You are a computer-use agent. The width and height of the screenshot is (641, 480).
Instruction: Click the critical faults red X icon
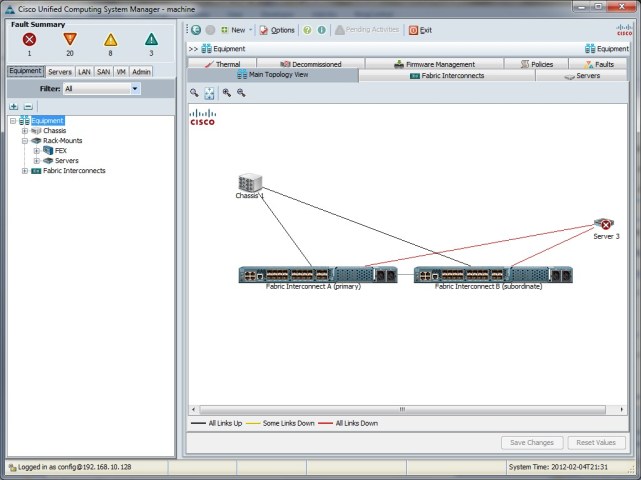coord(29,40)
